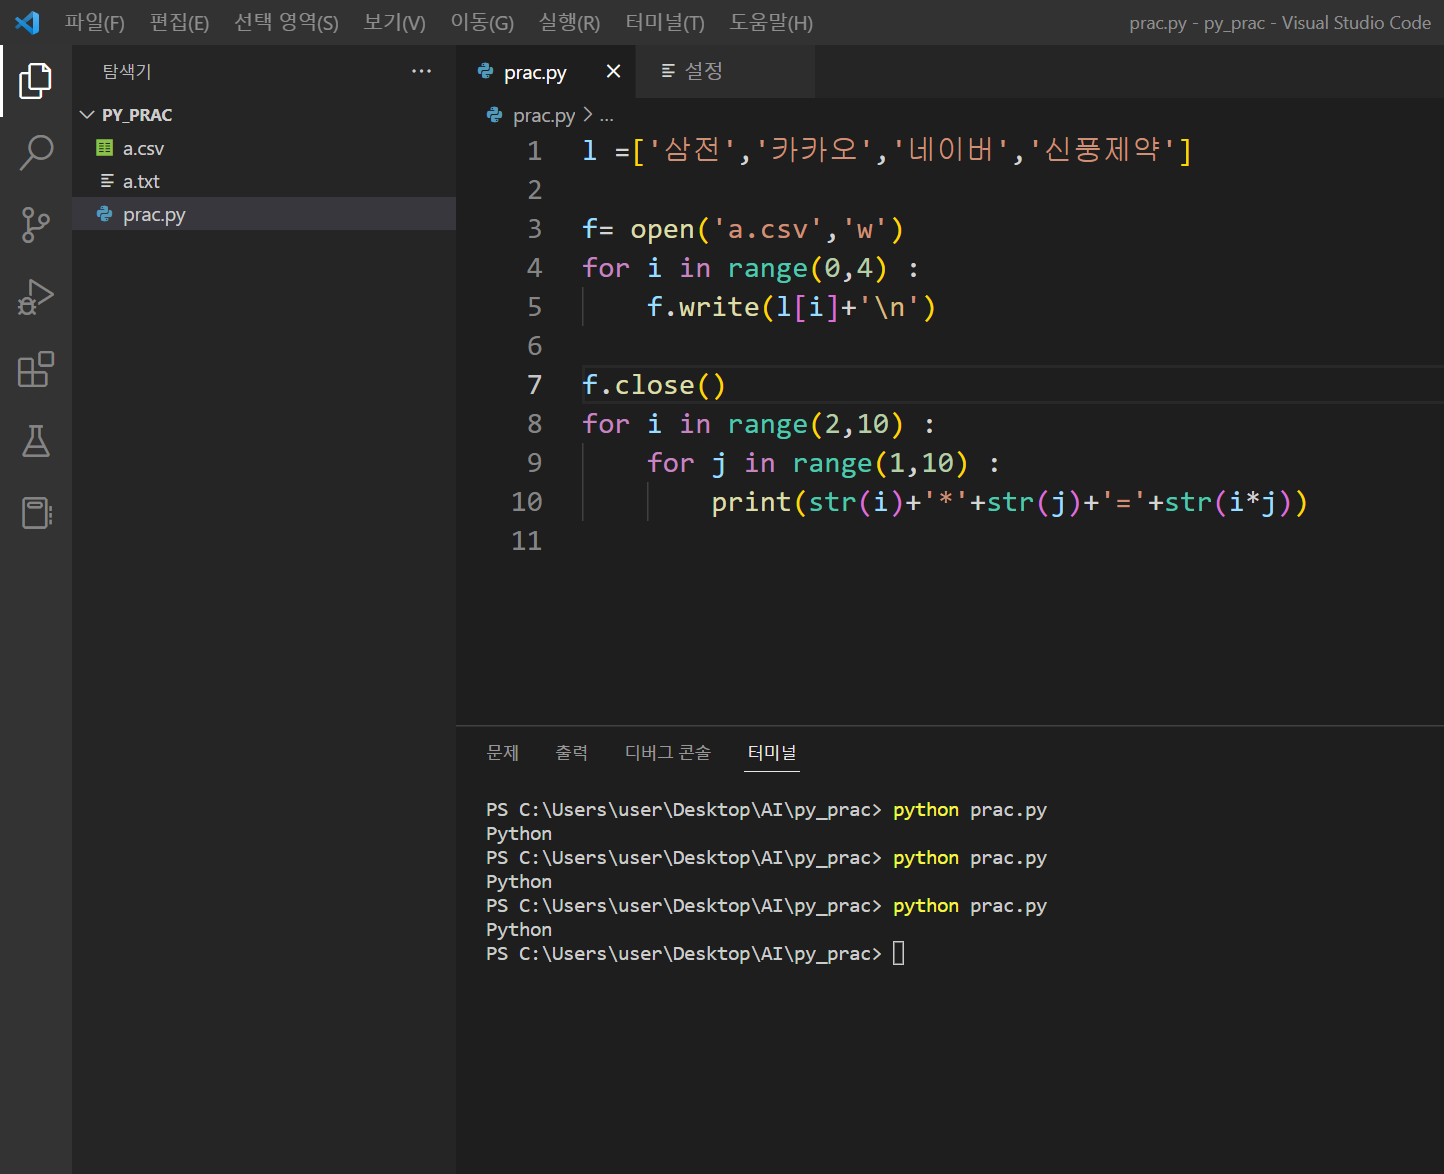Open a.csv in the explorer
1444x1174 pixels.
pyautogui.click(x=264, y=148)
